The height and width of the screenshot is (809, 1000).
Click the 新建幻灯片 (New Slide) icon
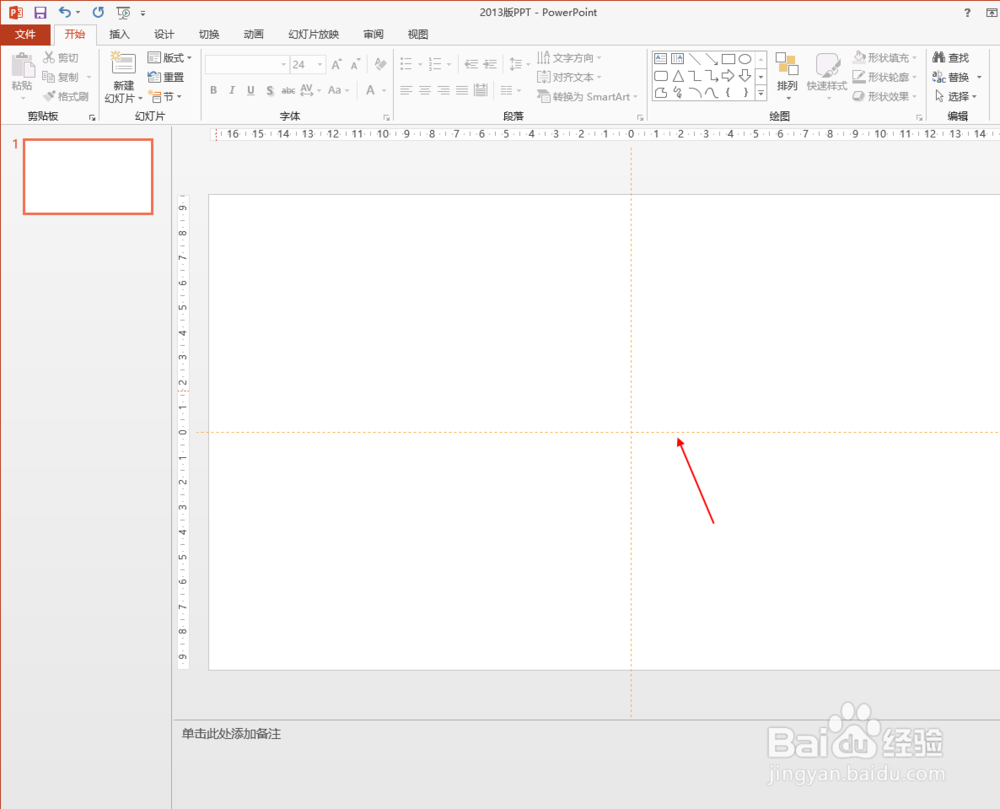pyautogui.click(x=123, y=64)
